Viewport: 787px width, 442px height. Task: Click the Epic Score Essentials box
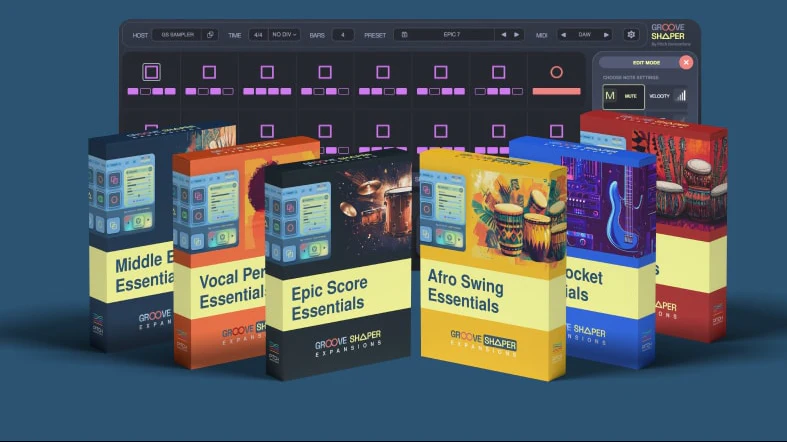(x=339, y=266)
